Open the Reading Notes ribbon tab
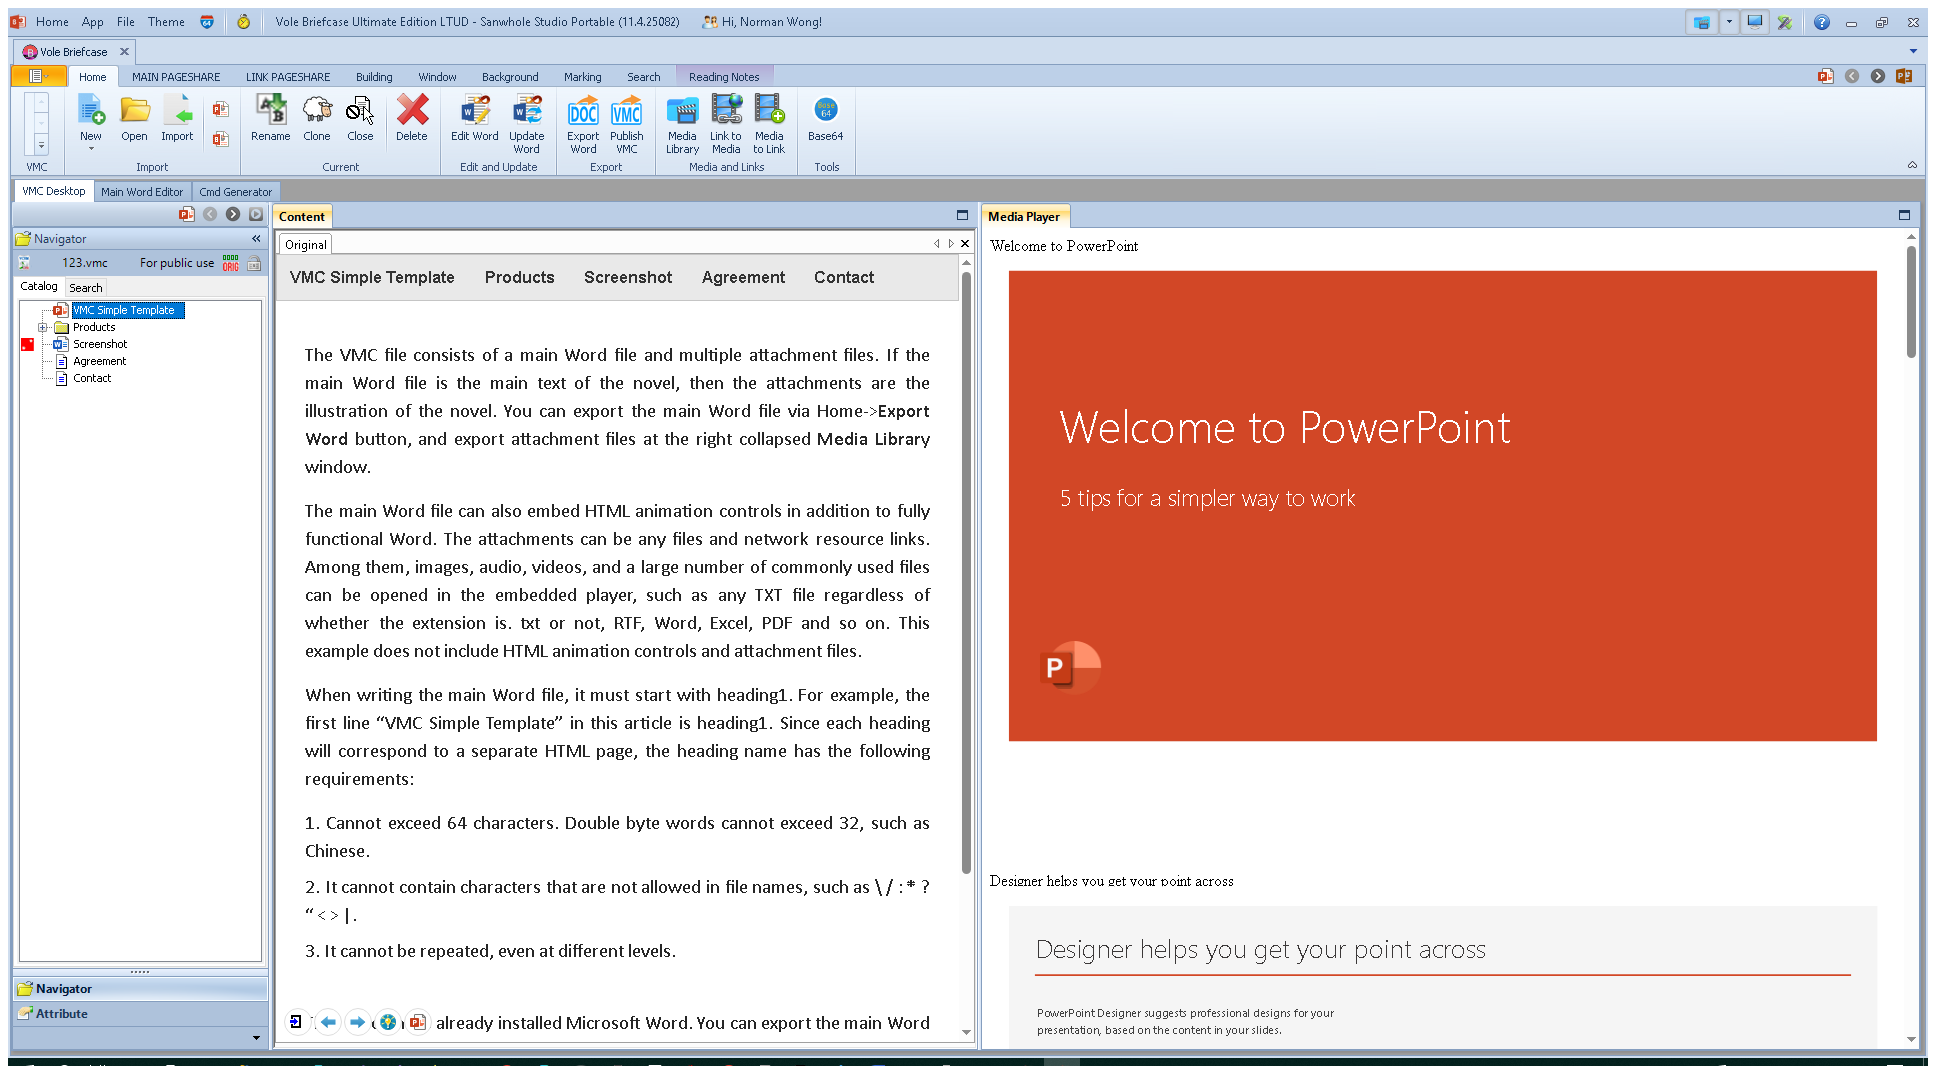This screenshot has width=1936, height=1066. pos(724,77)
